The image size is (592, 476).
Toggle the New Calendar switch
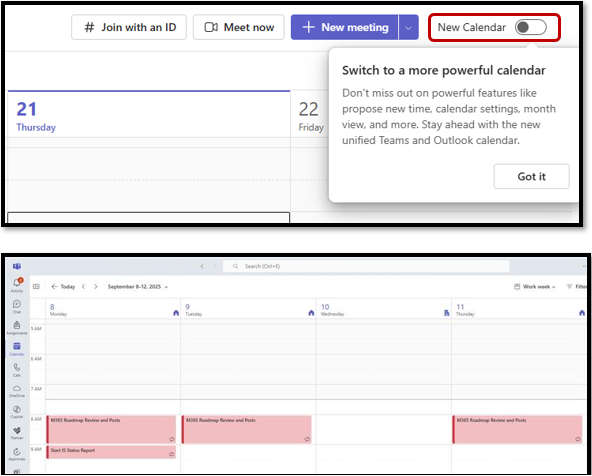(530, 27)
